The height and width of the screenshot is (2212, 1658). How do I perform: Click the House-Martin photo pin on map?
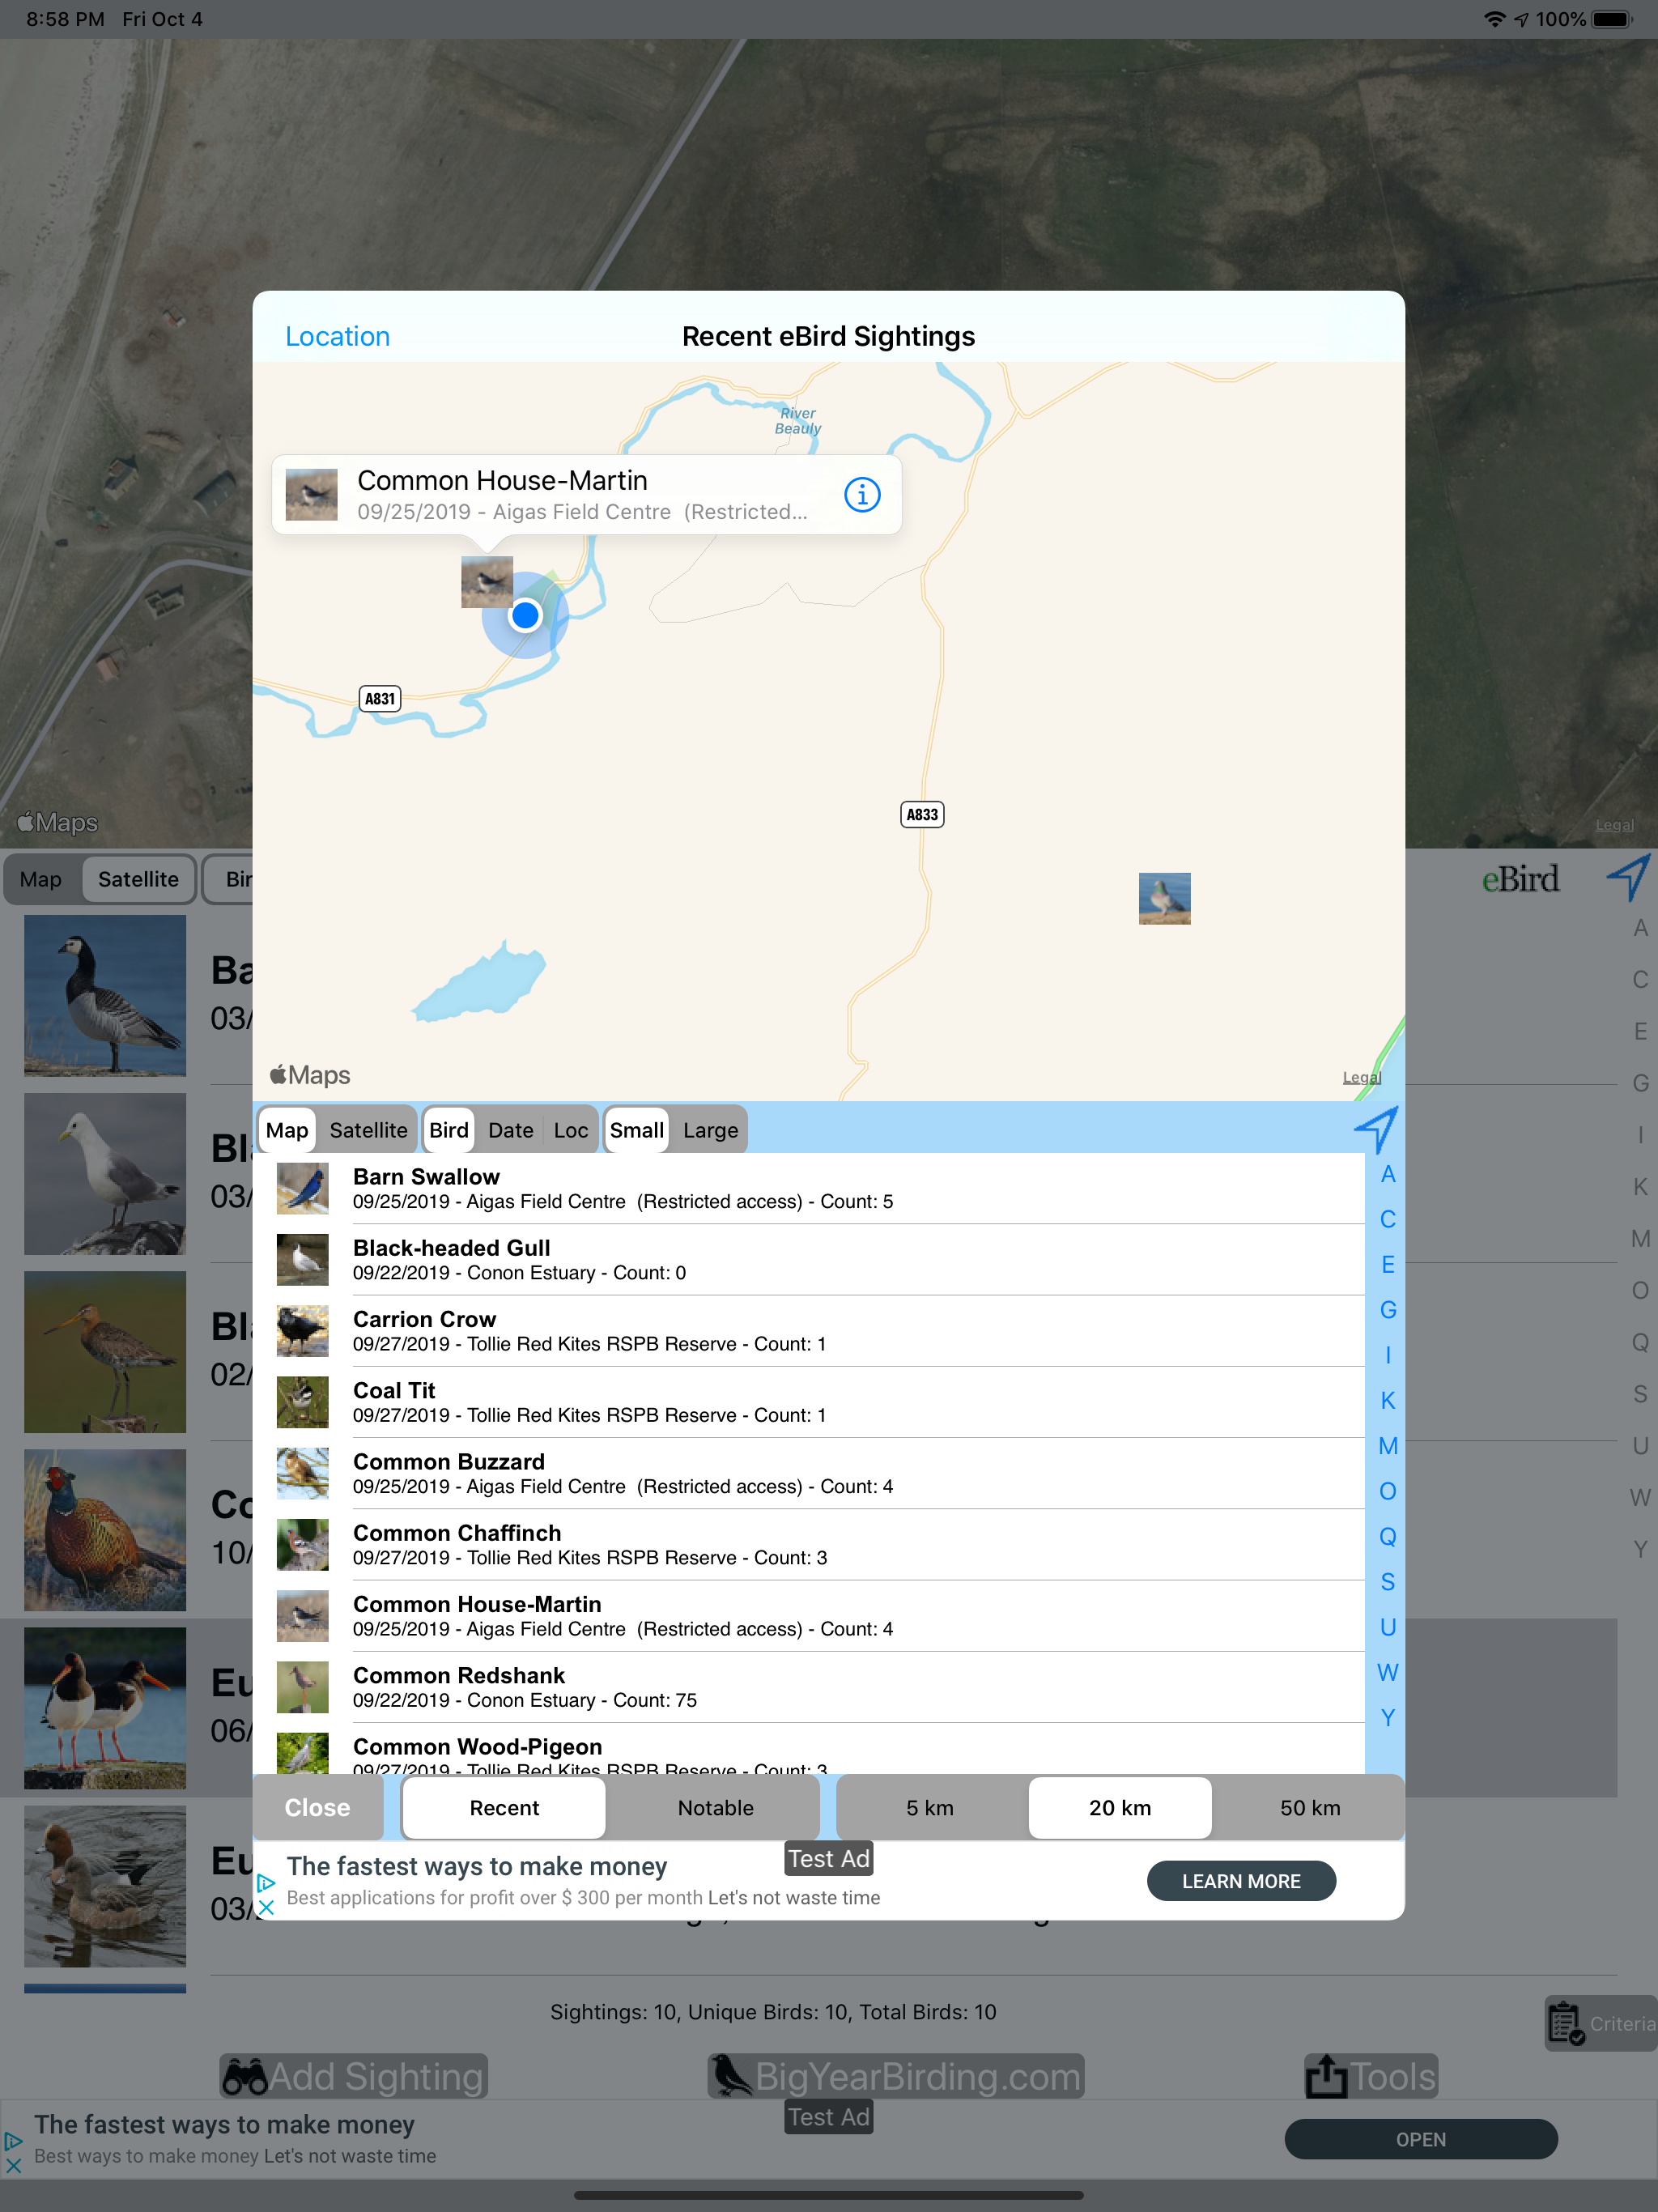tap(486, 581)
